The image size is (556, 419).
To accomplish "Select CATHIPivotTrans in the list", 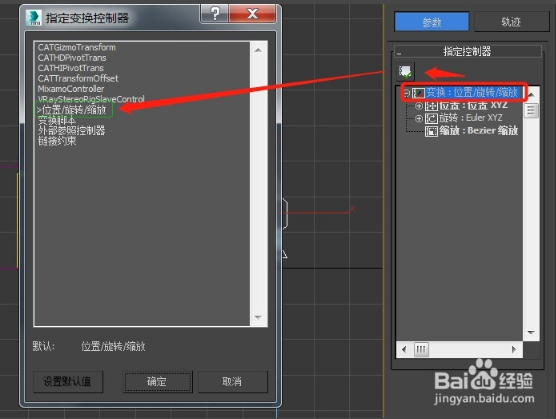I will 71,68.
